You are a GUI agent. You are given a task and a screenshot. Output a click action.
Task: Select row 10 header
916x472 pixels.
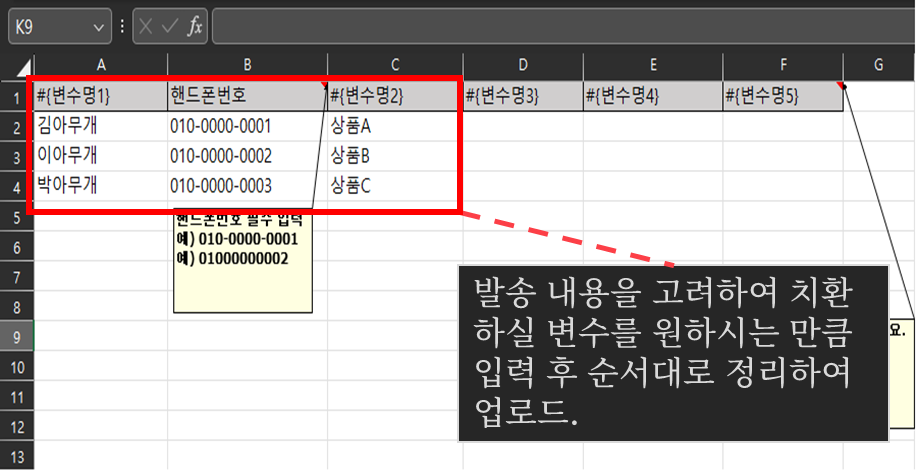tap(17, 367)
